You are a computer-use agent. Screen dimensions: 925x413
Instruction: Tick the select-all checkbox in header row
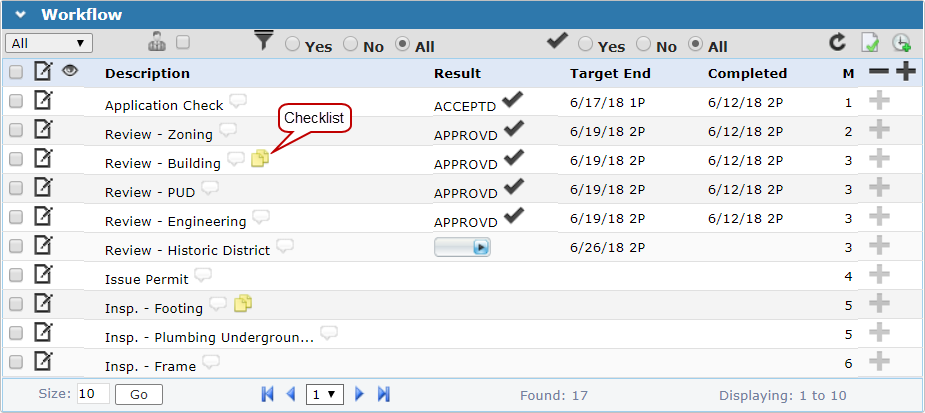[x=16, y=72]
